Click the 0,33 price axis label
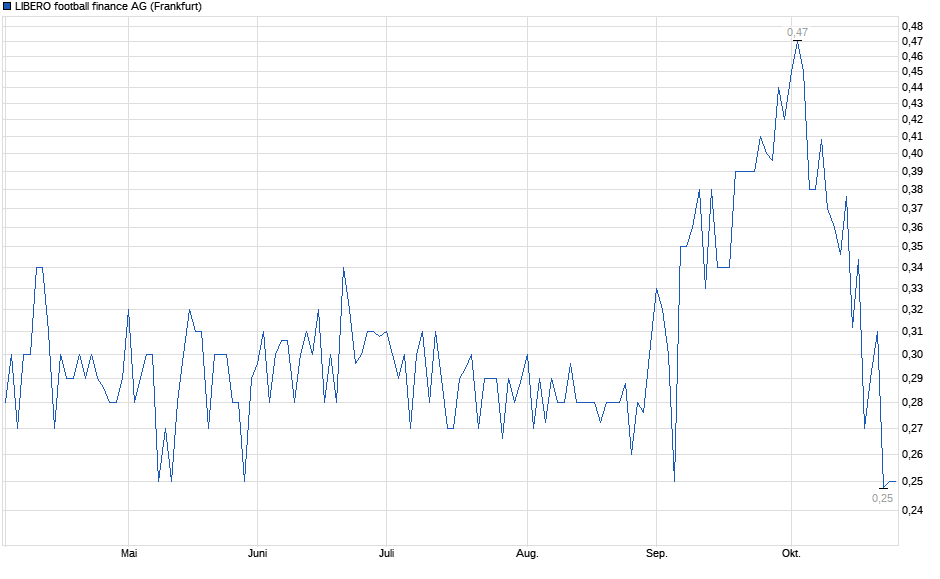 [x=911, y=288]
